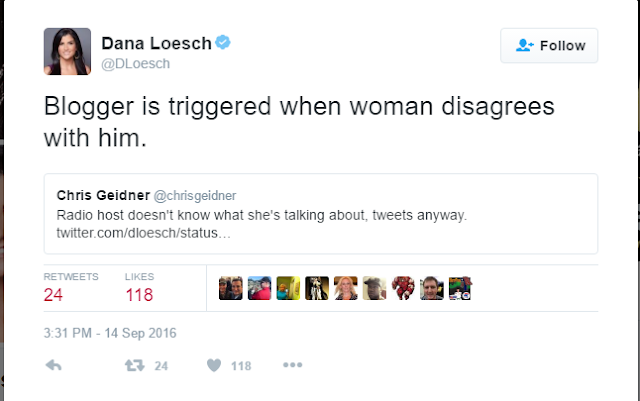640x401 pixels.
Task: Click the Dana Loesch display name
Action: coord(158,42)
